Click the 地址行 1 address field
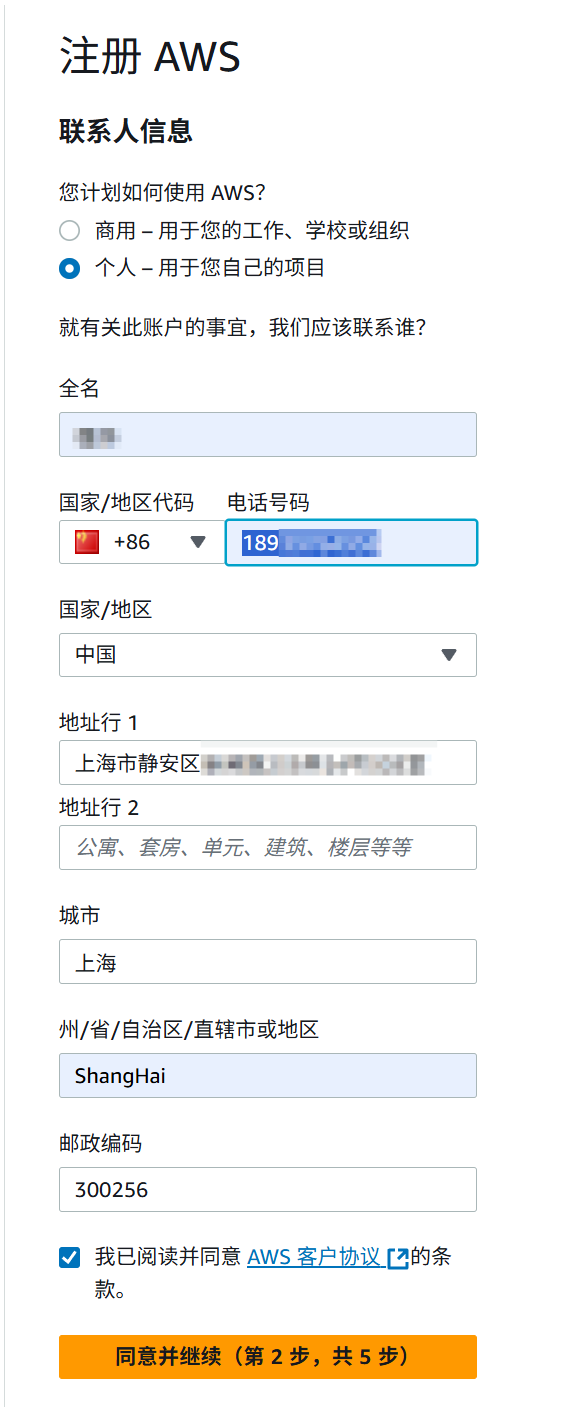The image size is (585, 1414). point(268,763)
